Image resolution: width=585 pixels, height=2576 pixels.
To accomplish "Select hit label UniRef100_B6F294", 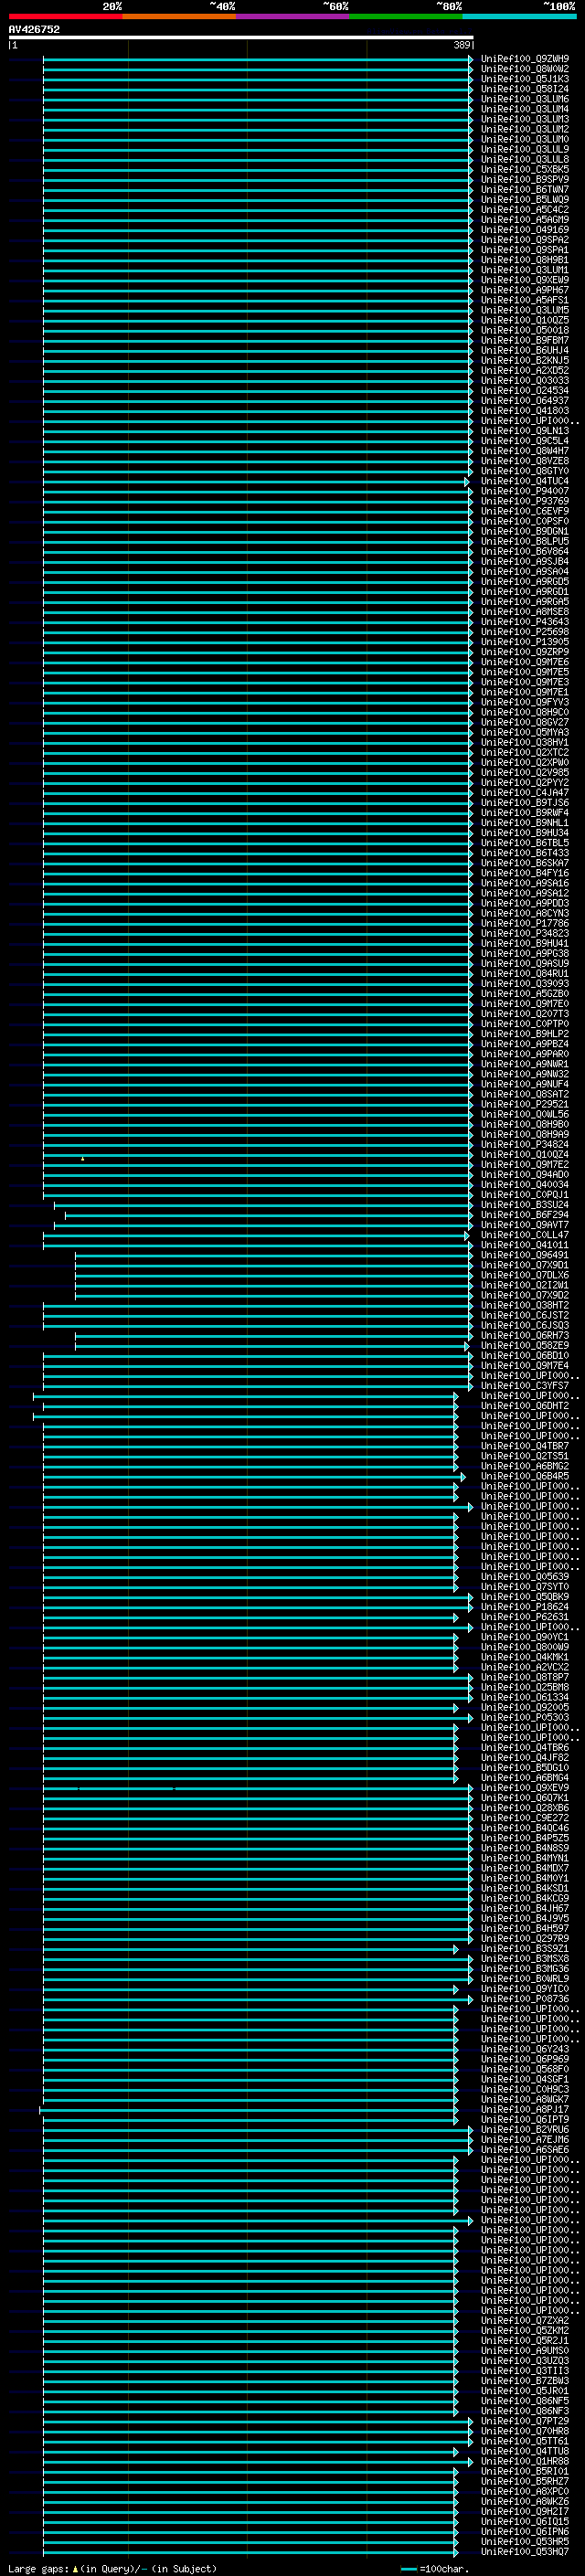I will pyautogui.click(x=525, y=1214).
